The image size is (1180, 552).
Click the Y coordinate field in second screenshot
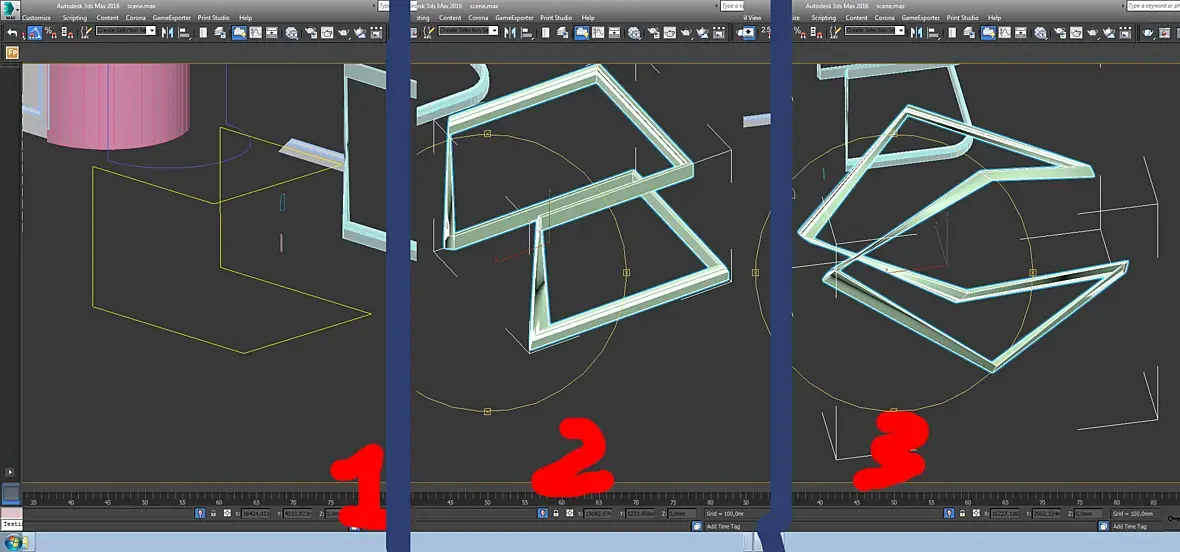coord(640,514)
